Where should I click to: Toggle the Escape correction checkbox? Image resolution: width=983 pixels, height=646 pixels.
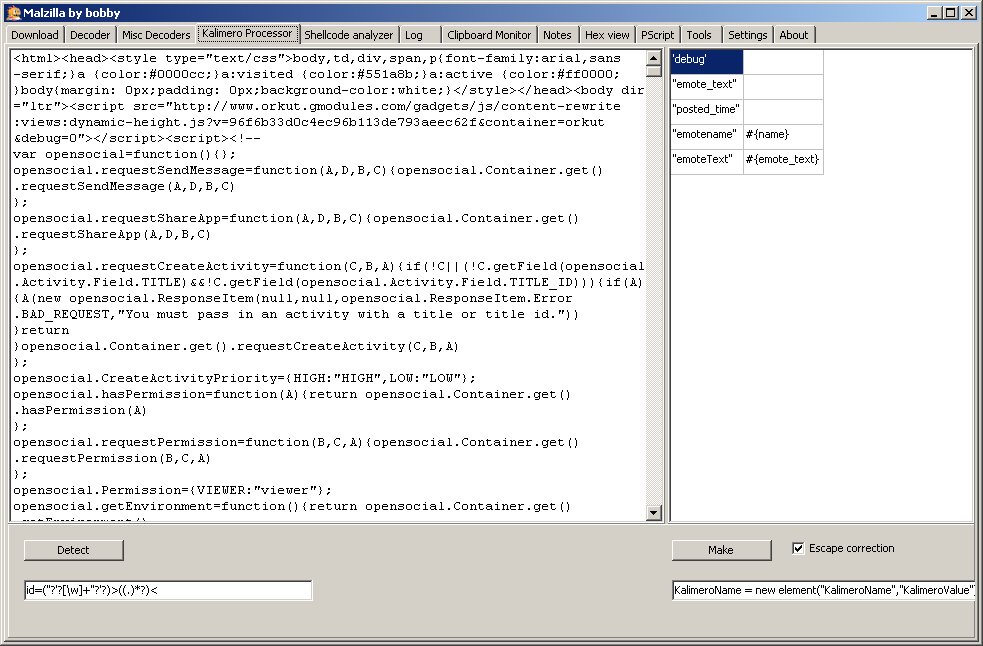click(798, 548)
